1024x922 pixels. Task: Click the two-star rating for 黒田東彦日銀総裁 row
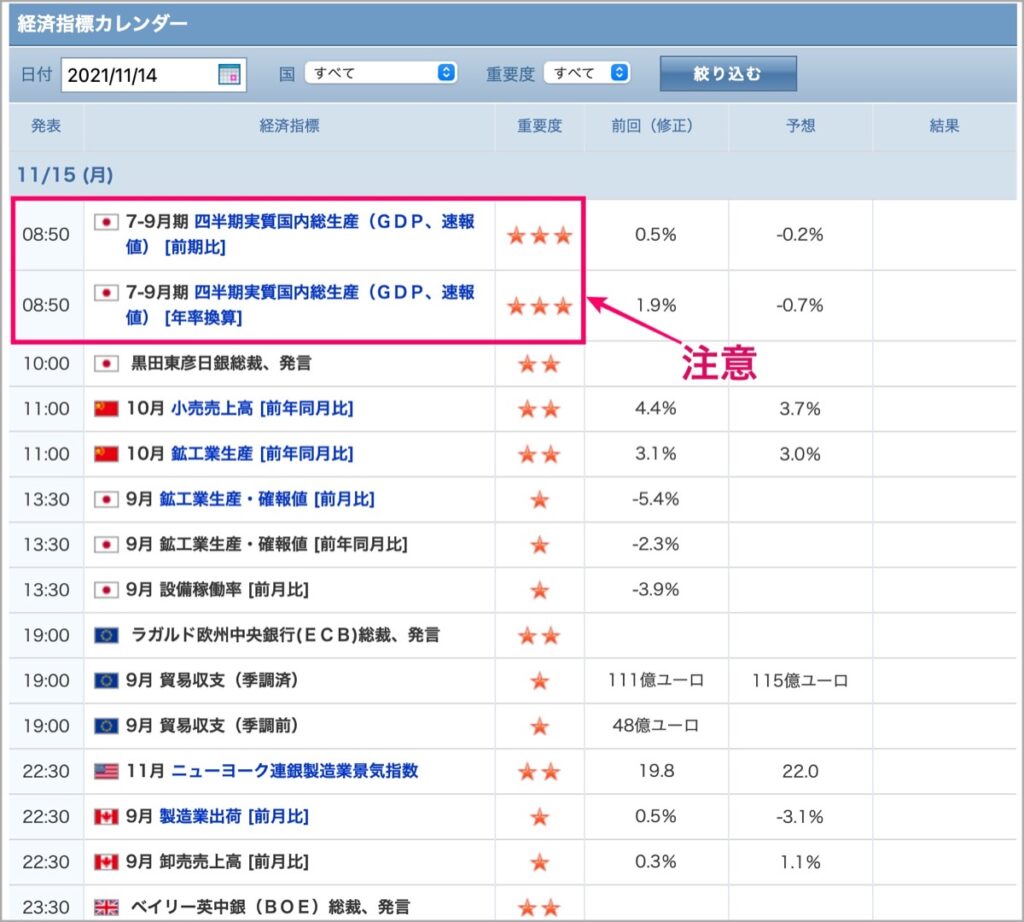point(539,364)
